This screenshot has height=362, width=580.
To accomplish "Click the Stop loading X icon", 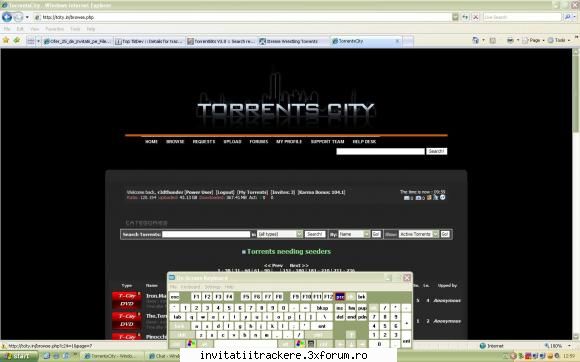I will coord(476,17).
